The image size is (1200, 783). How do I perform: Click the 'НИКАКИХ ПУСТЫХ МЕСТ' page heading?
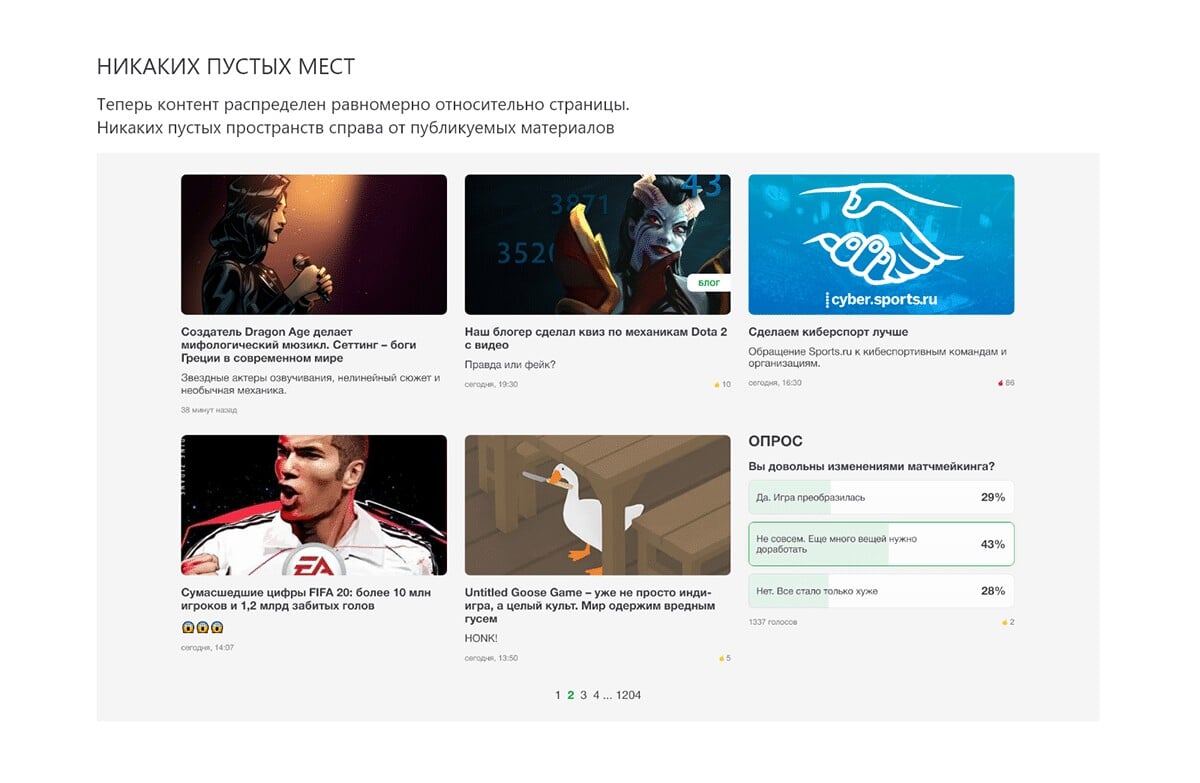click(x=226, y=67)
